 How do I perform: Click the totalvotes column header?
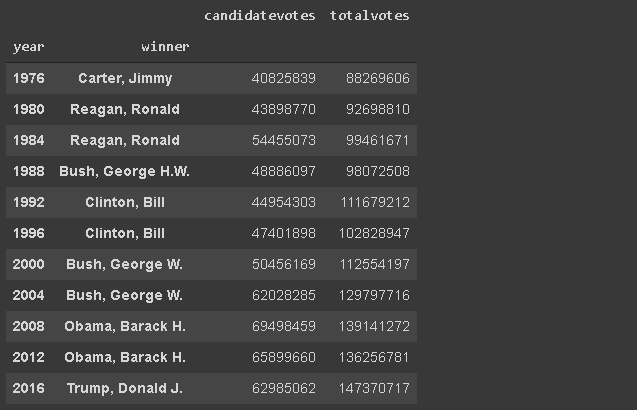click(x=369, y=16)
